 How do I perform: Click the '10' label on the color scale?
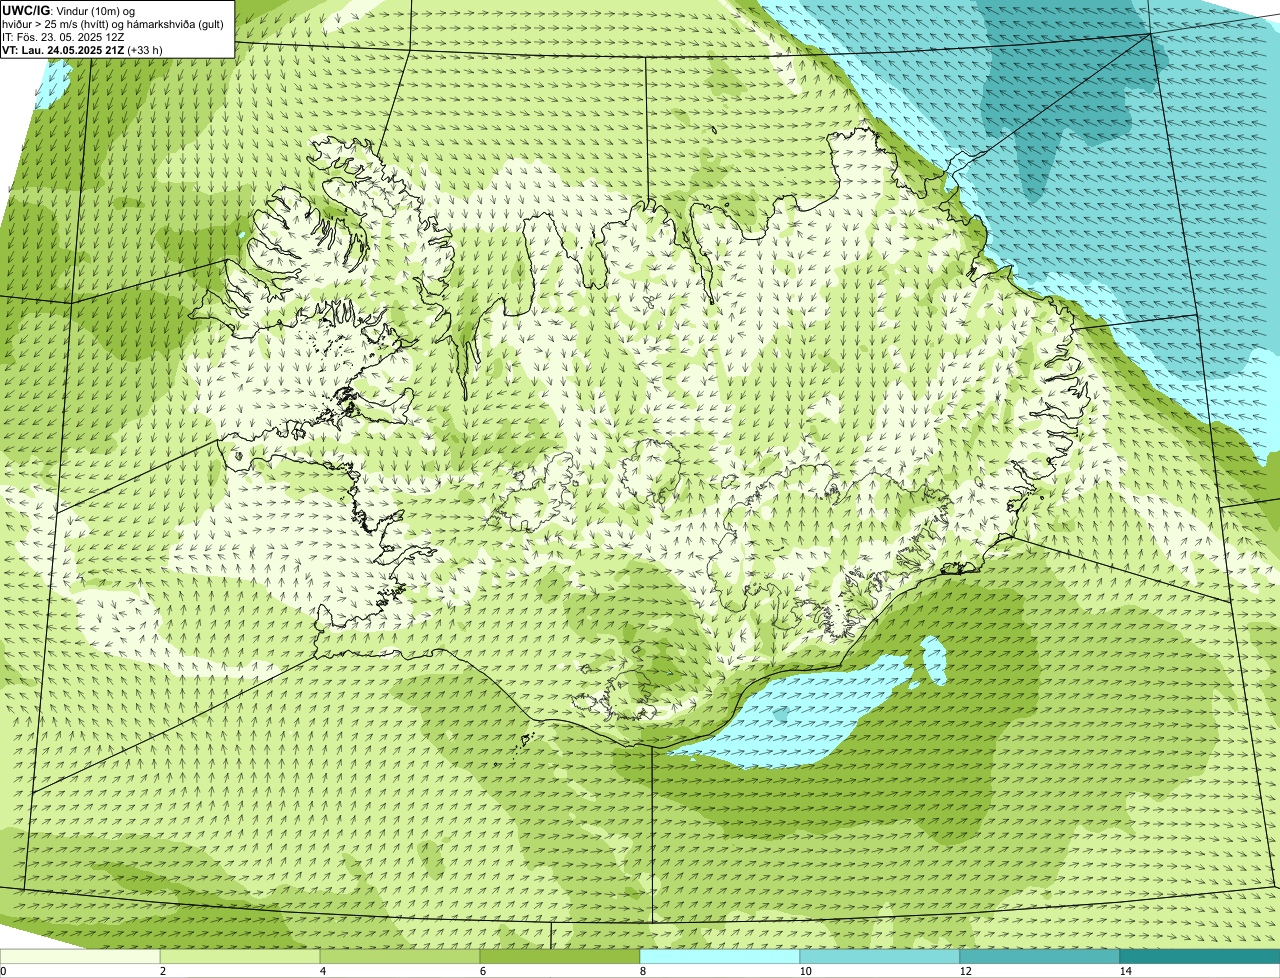coord(805,971)
